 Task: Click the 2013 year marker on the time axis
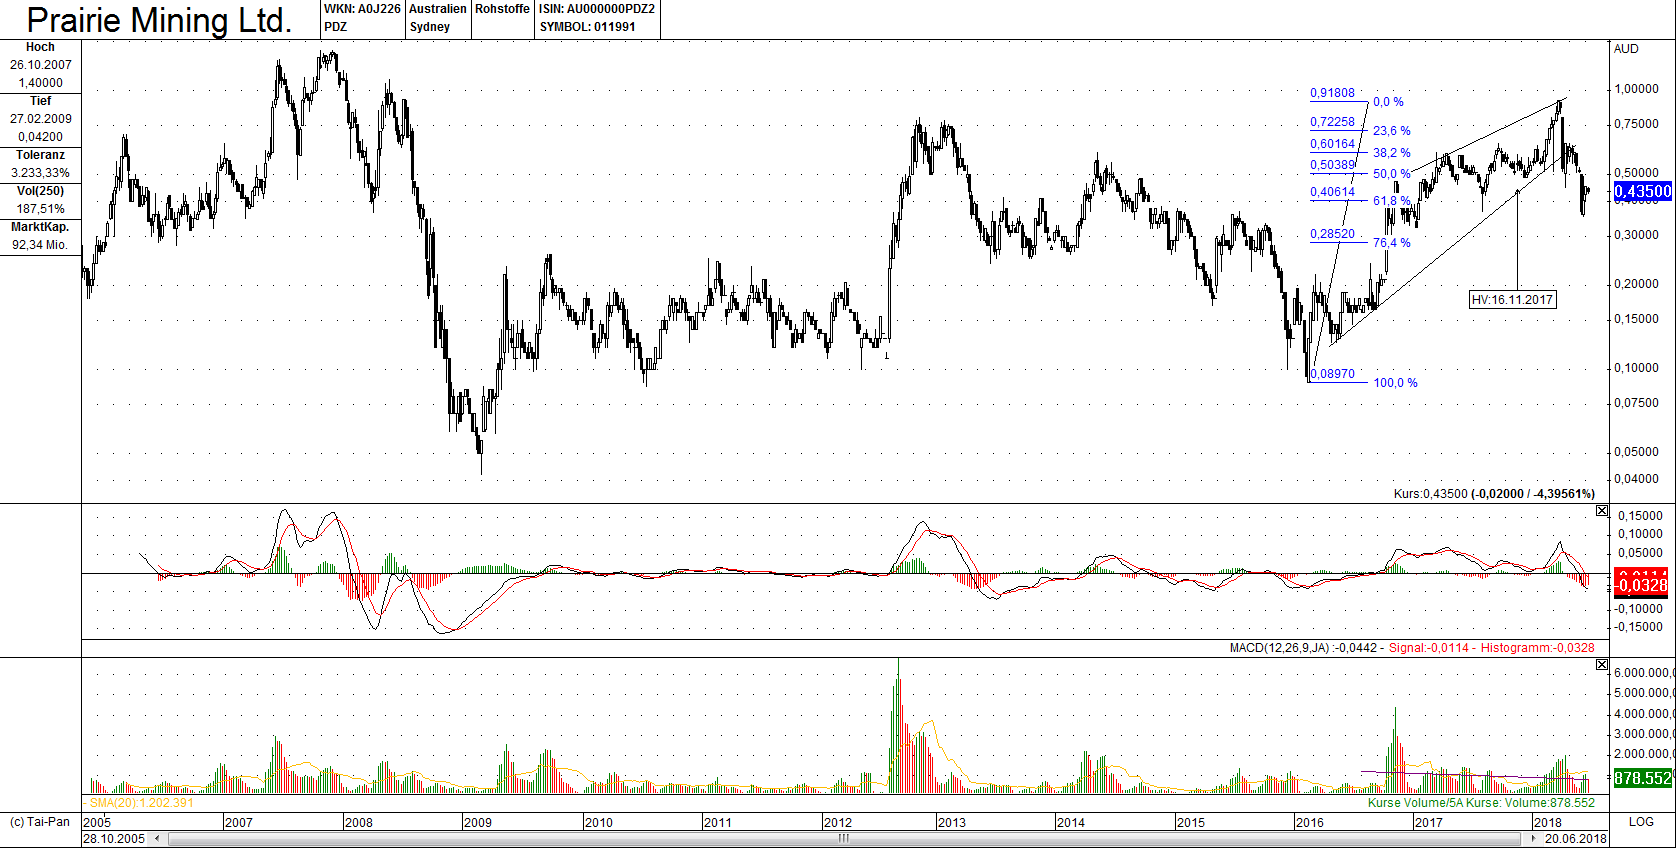pos(951,823)
